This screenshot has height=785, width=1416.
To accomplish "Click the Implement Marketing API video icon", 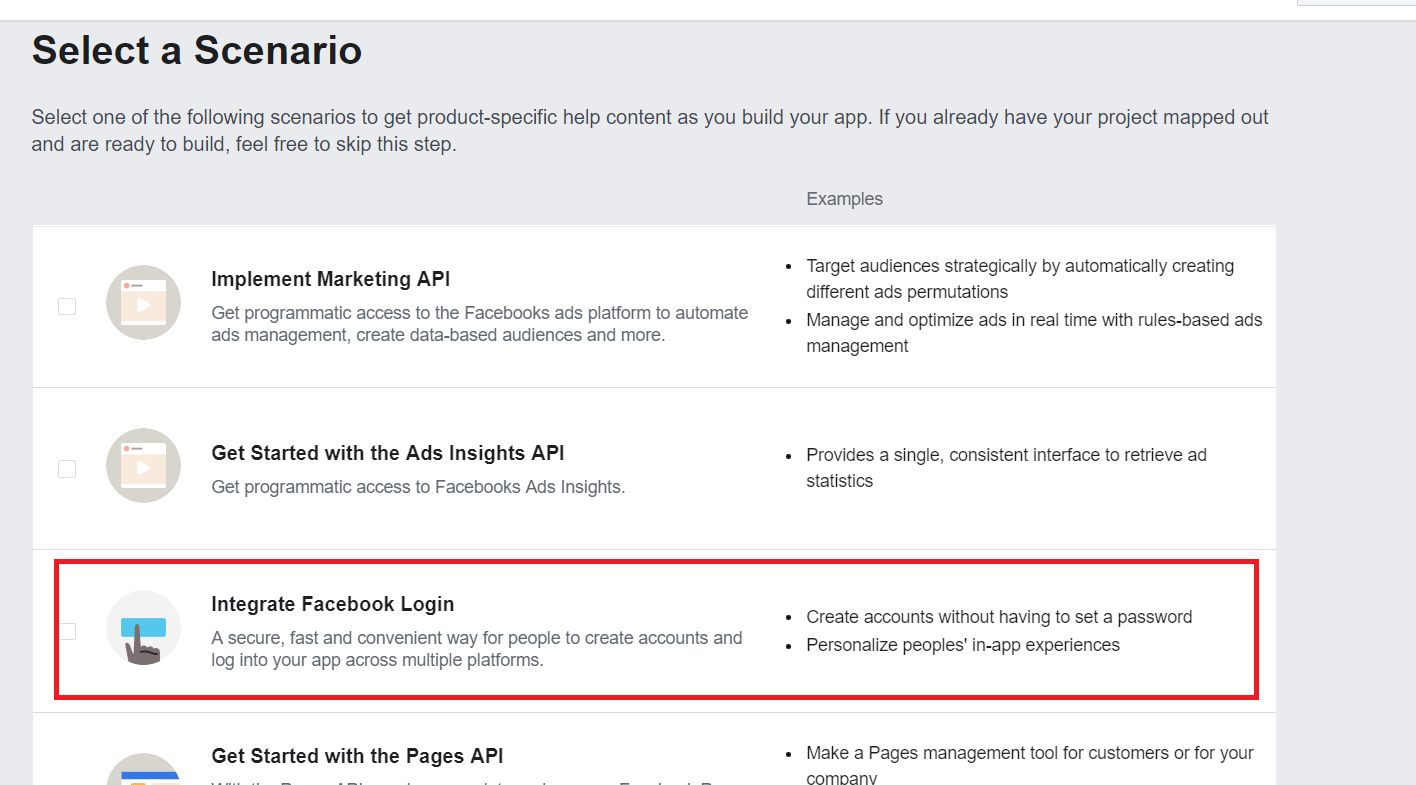I will [143, 303].
